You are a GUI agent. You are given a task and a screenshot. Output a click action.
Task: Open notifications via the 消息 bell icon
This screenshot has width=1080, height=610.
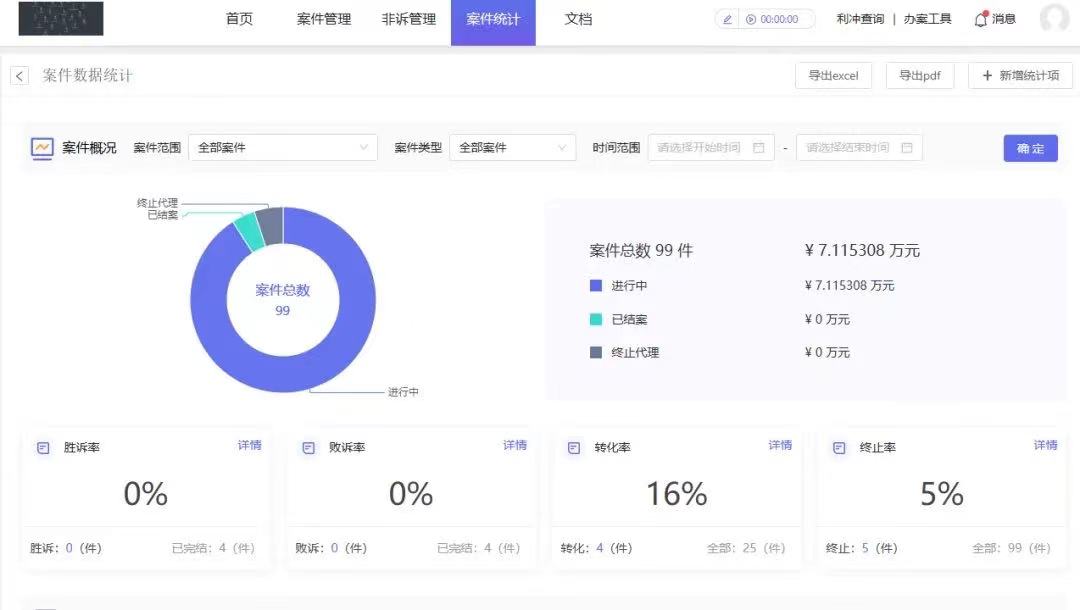(x=981, y=19)
